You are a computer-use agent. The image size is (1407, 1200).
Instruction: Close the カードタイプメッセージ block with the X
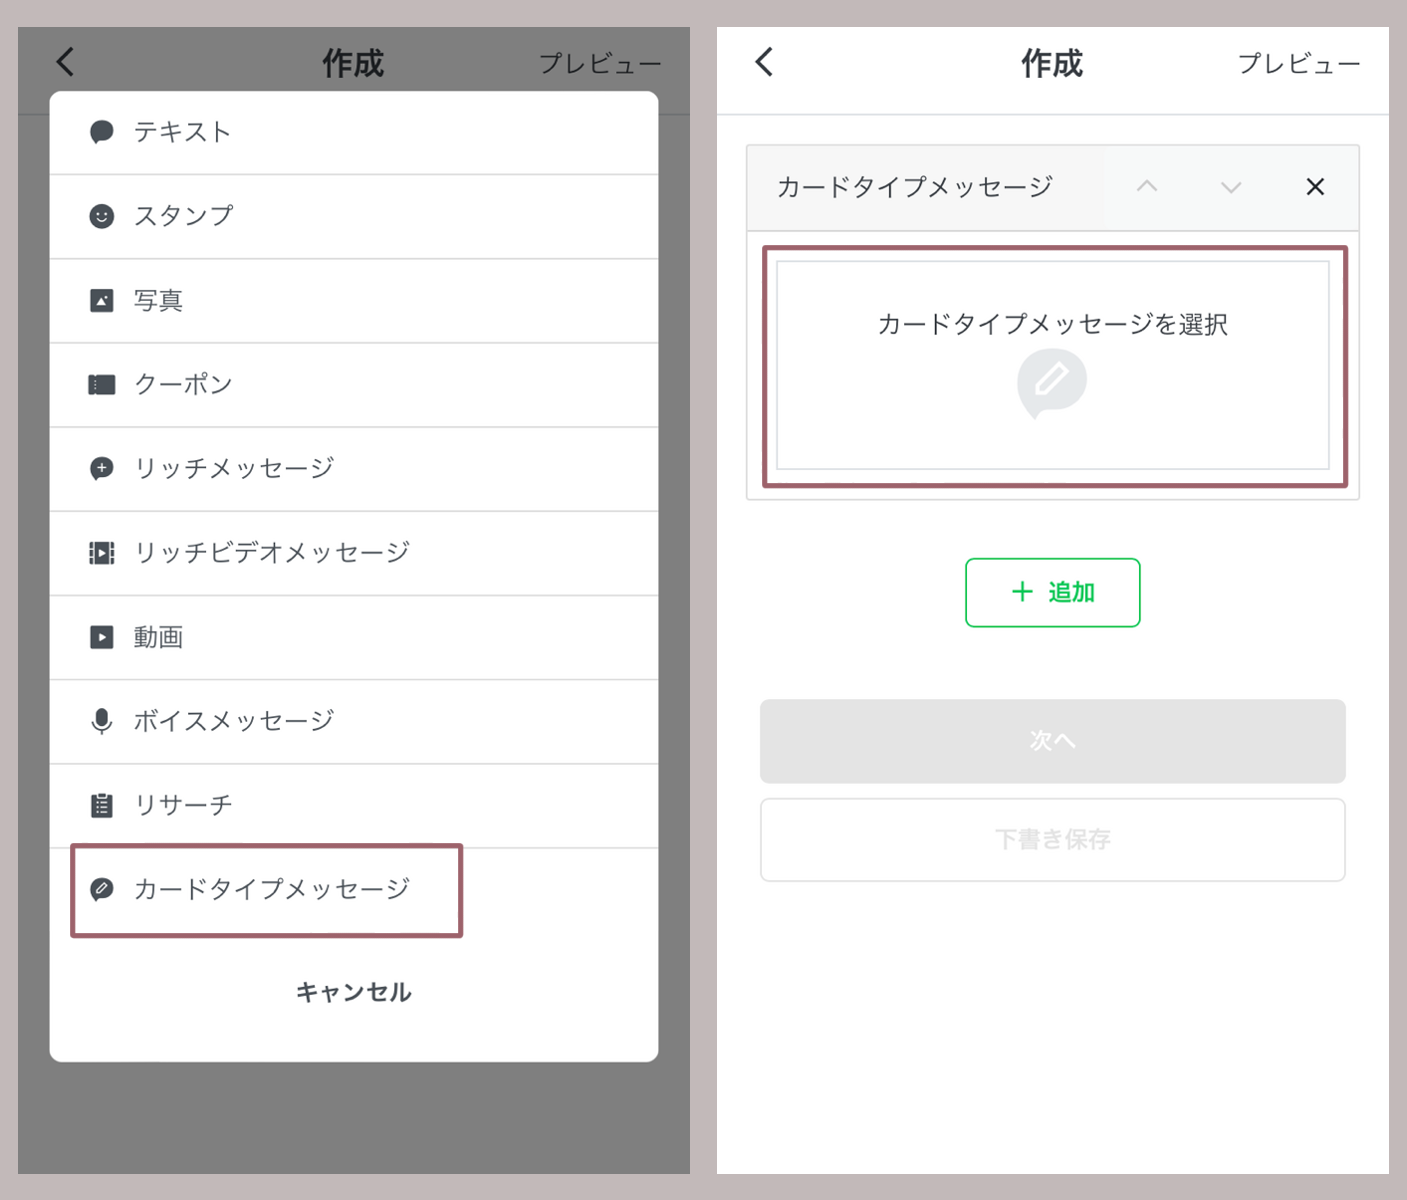click(x=1314, y=186)
